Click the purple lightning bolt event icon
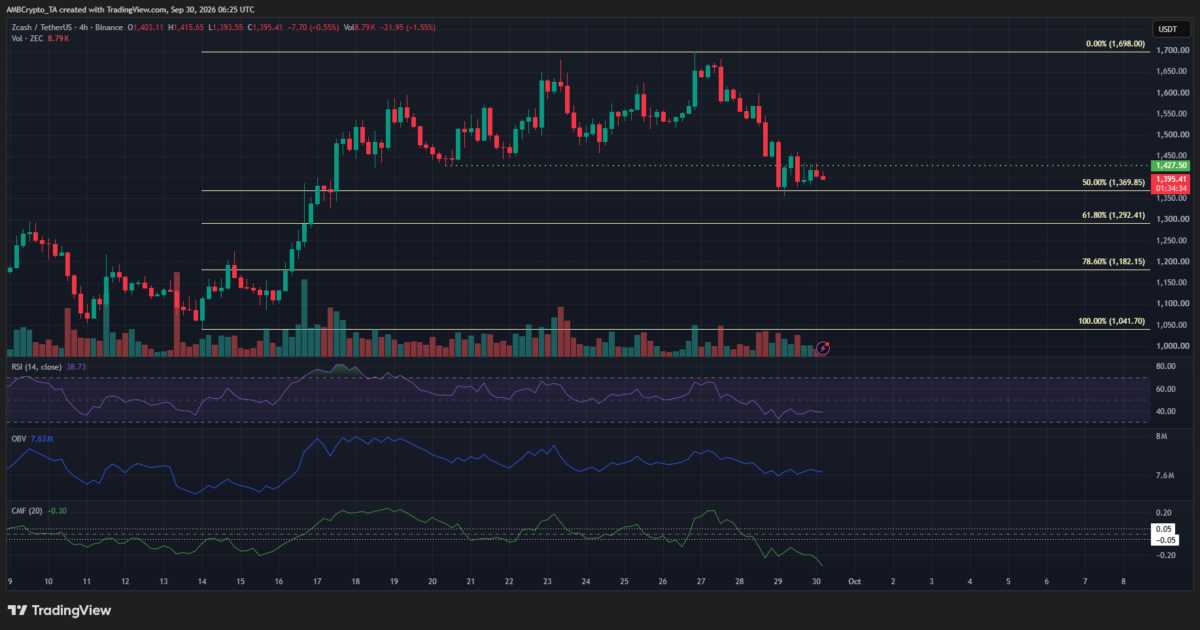 (822, 348)
